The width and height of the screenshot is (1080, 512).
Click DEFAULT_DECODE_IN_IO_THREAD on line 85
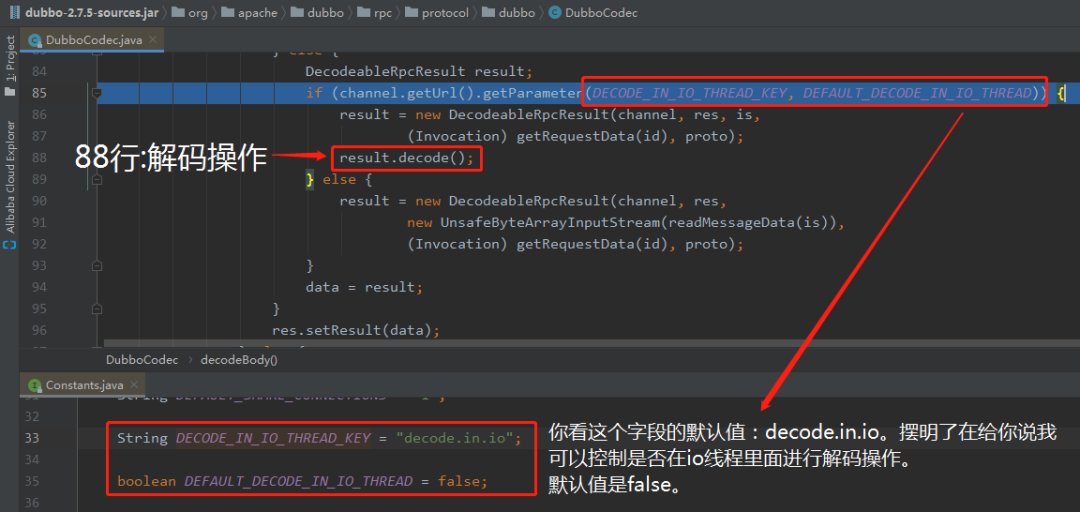[918, 93]
